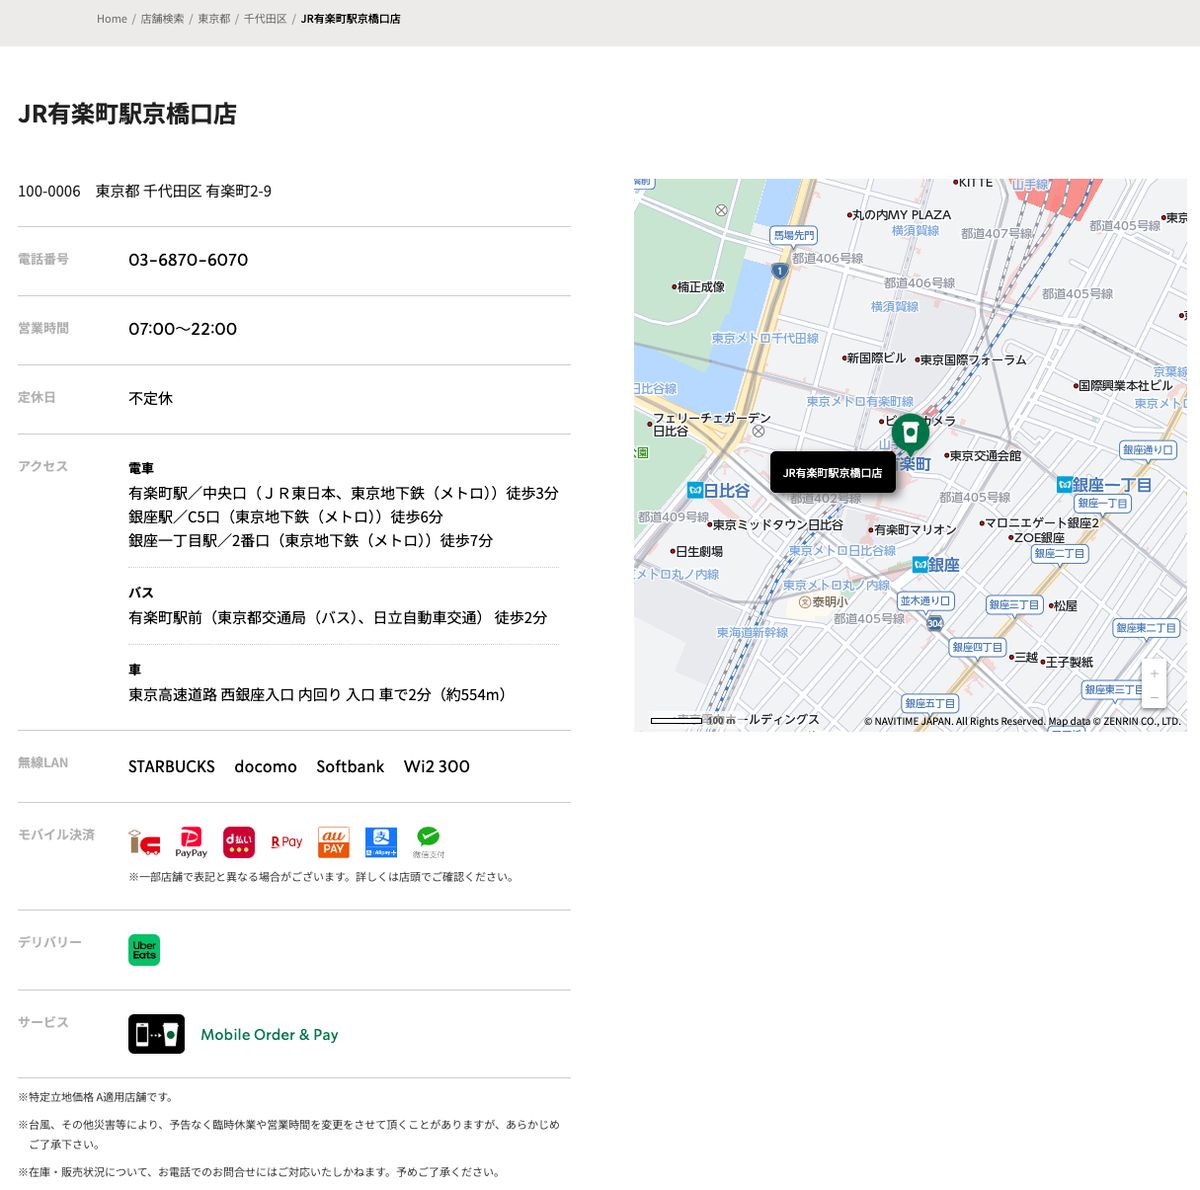Image resolution: width=1200 pixels, height=1190 pixels.
Task: Click the 東京国際フォーラム label on map
Action: tap(970, 360)
